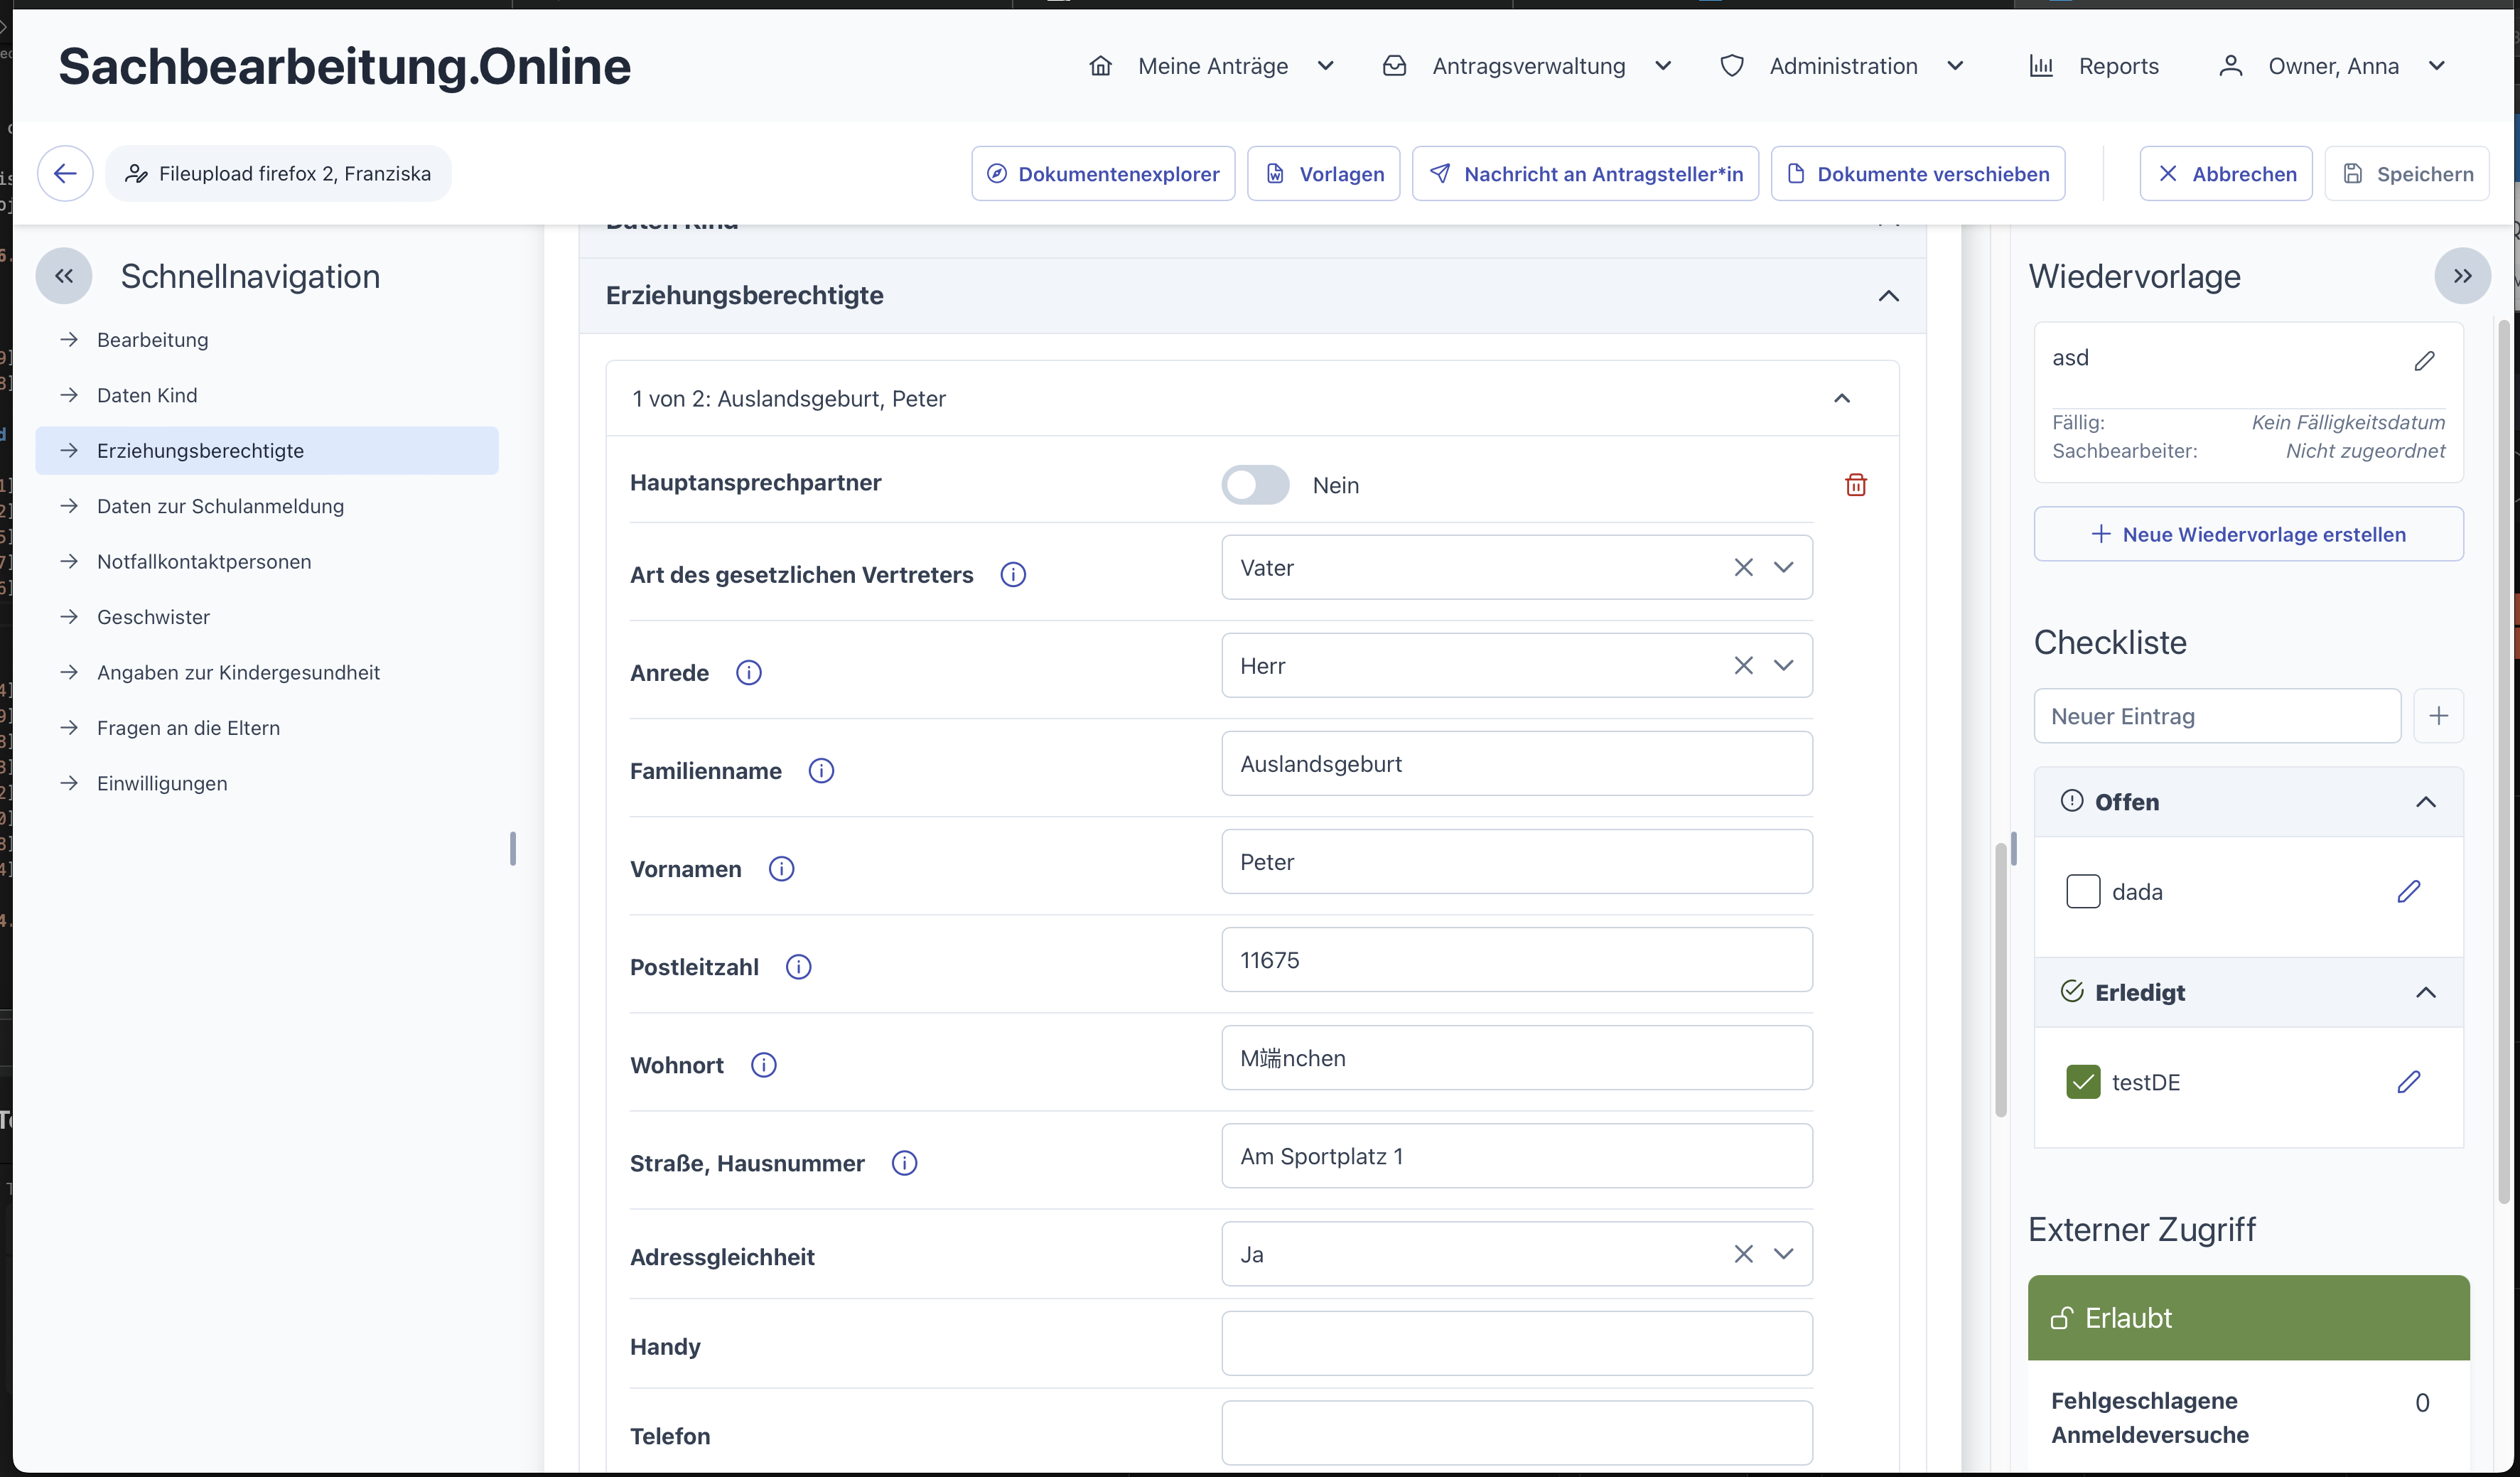The width and height of the screenshot is (2520, 1477).
Task: Collapse the Erziehungsberechtigte section
Action: [1888, 296]
